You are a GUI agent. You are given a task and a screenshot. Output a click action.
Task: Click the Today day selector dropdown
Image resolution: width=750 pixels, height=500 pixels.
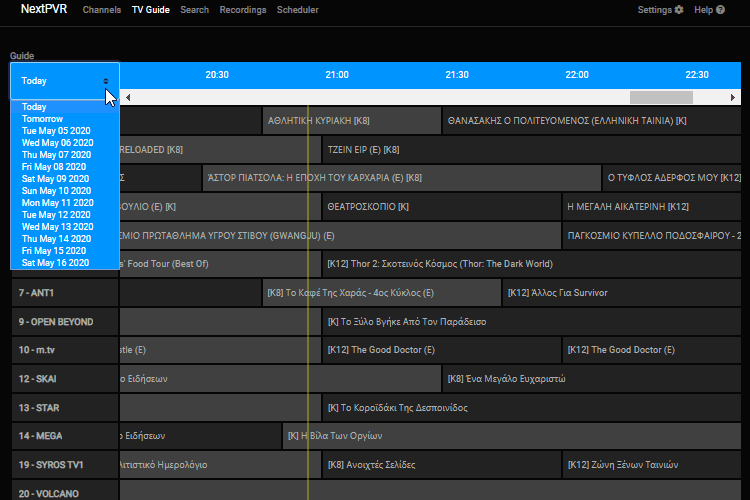pos(65,81)
